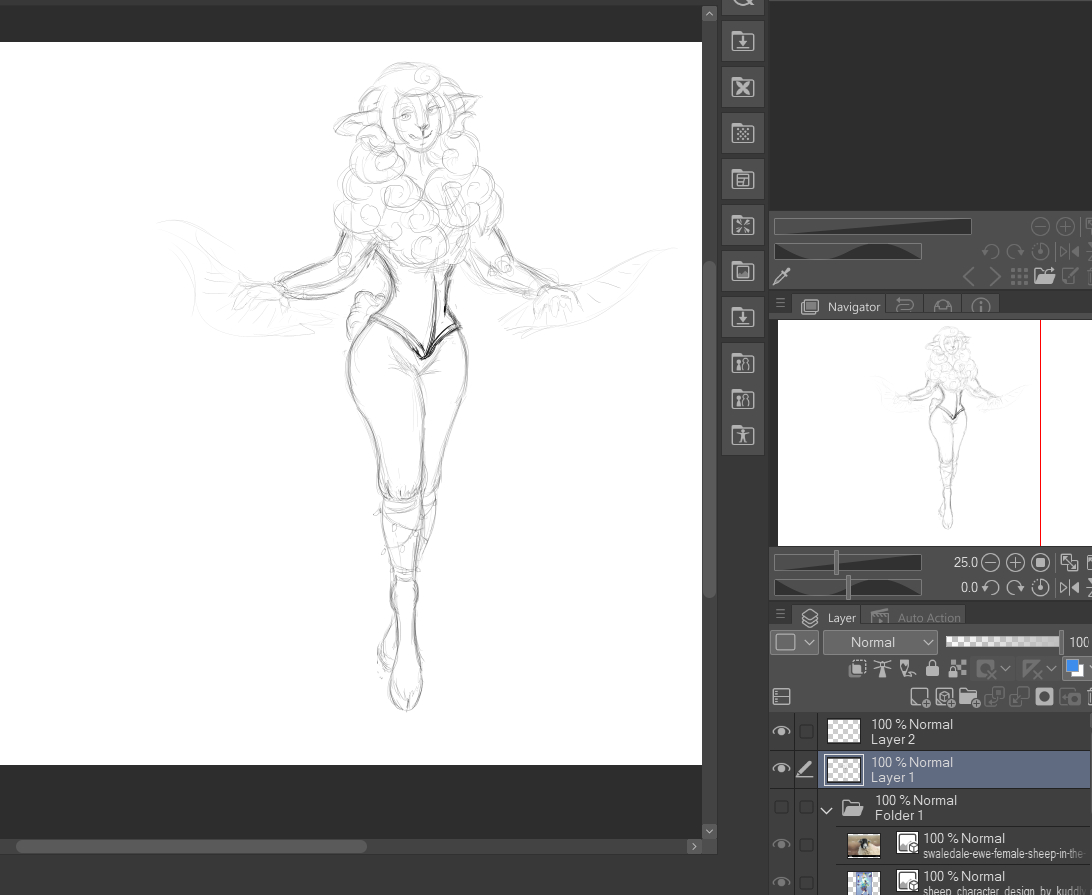Collapse Folder 1 with chevron arrow
Screen dimensions: 1092x895
pos(826,809)
